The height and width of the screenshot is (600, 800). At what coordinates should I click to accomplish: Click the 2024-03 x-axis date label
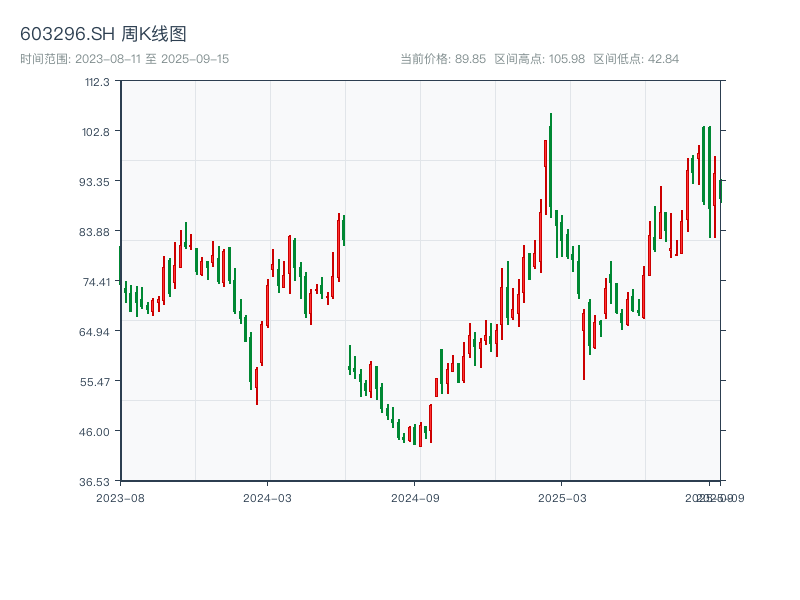(268, 497)
